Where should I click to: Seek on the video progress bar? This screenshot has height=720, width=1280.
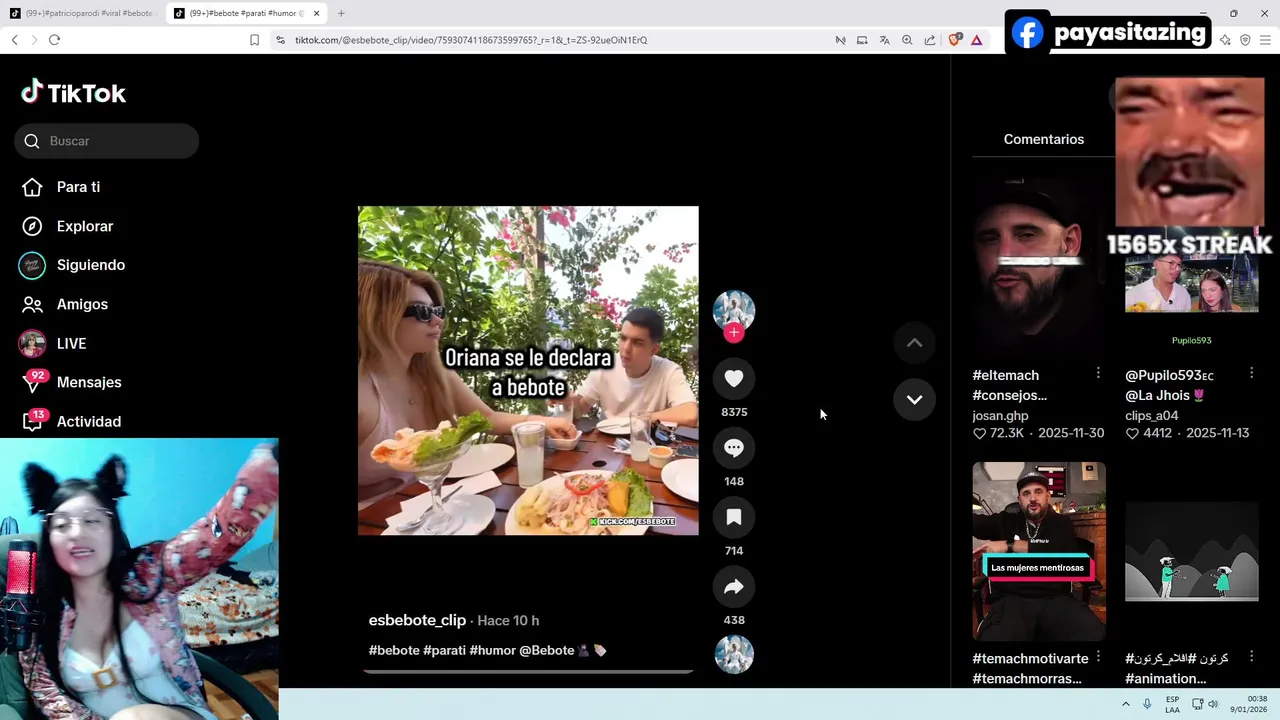(x=528, y=671)
